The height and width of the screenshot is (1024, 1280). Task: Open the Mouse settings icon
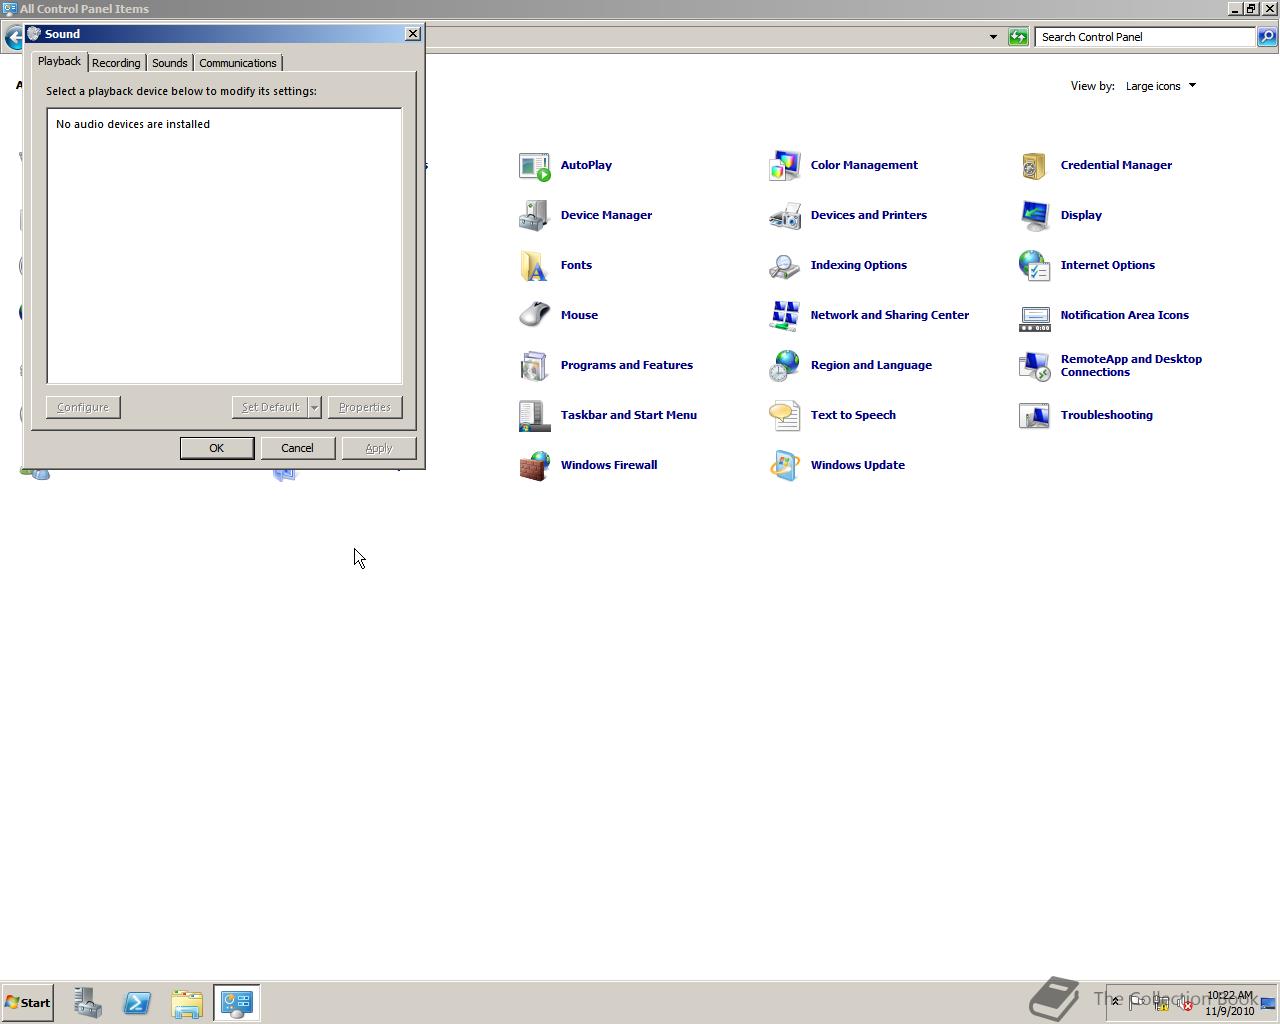pos(535,316)
